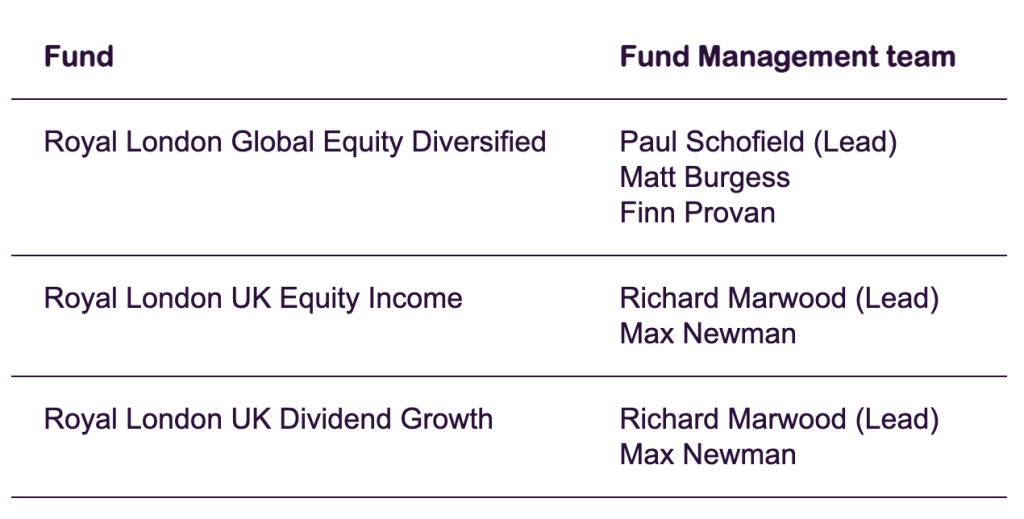Click Richard Marwood (Lead) under UK Dividend Growth
This screenshot has height=519, width=1024.
[x=779, y=420]
